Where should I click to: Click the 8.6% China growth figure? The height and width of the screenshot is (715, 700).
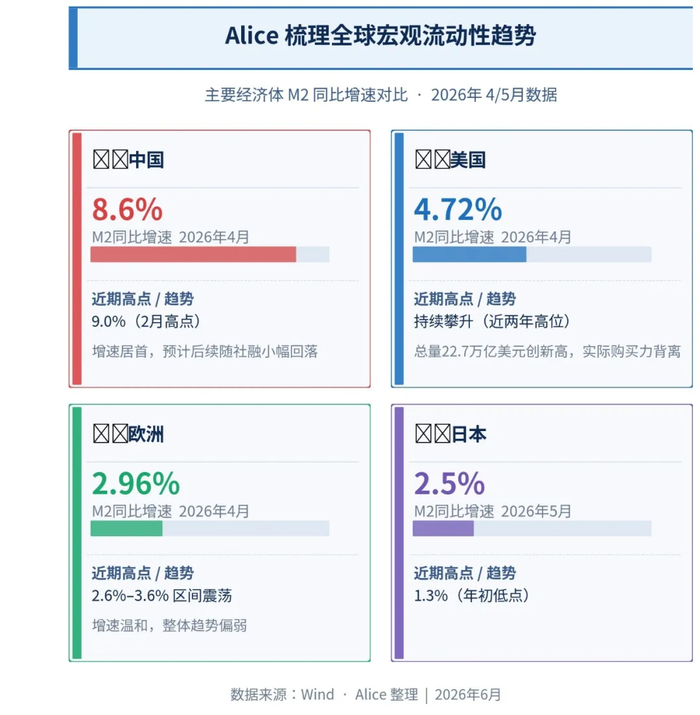pos(127,209)
